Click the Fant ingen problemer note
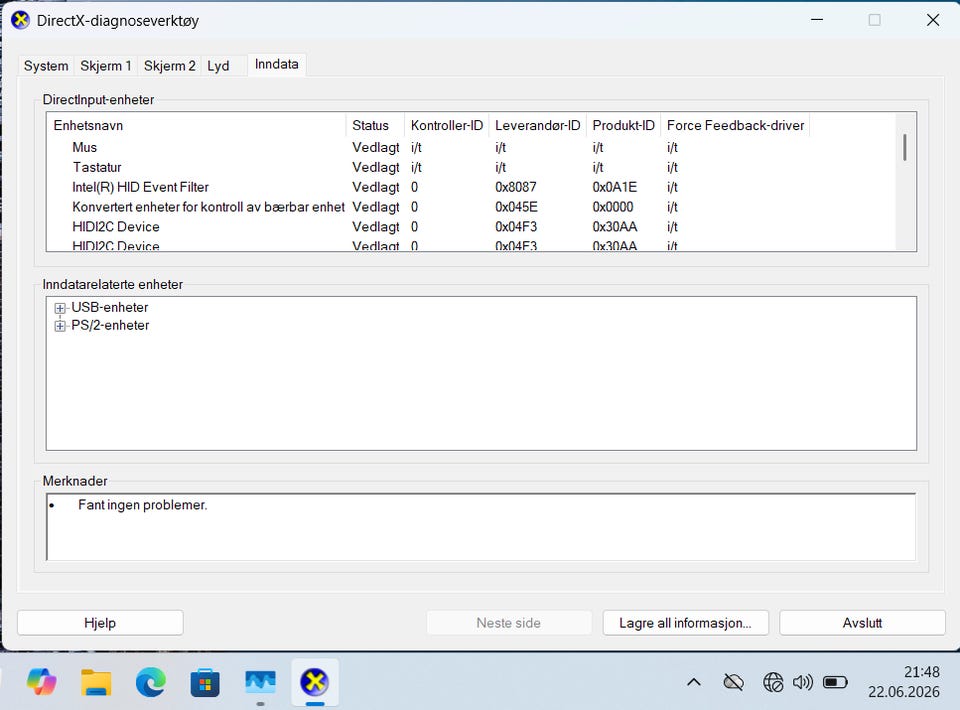Viewport: 960px width, 710px height. [x=143, y=505]
